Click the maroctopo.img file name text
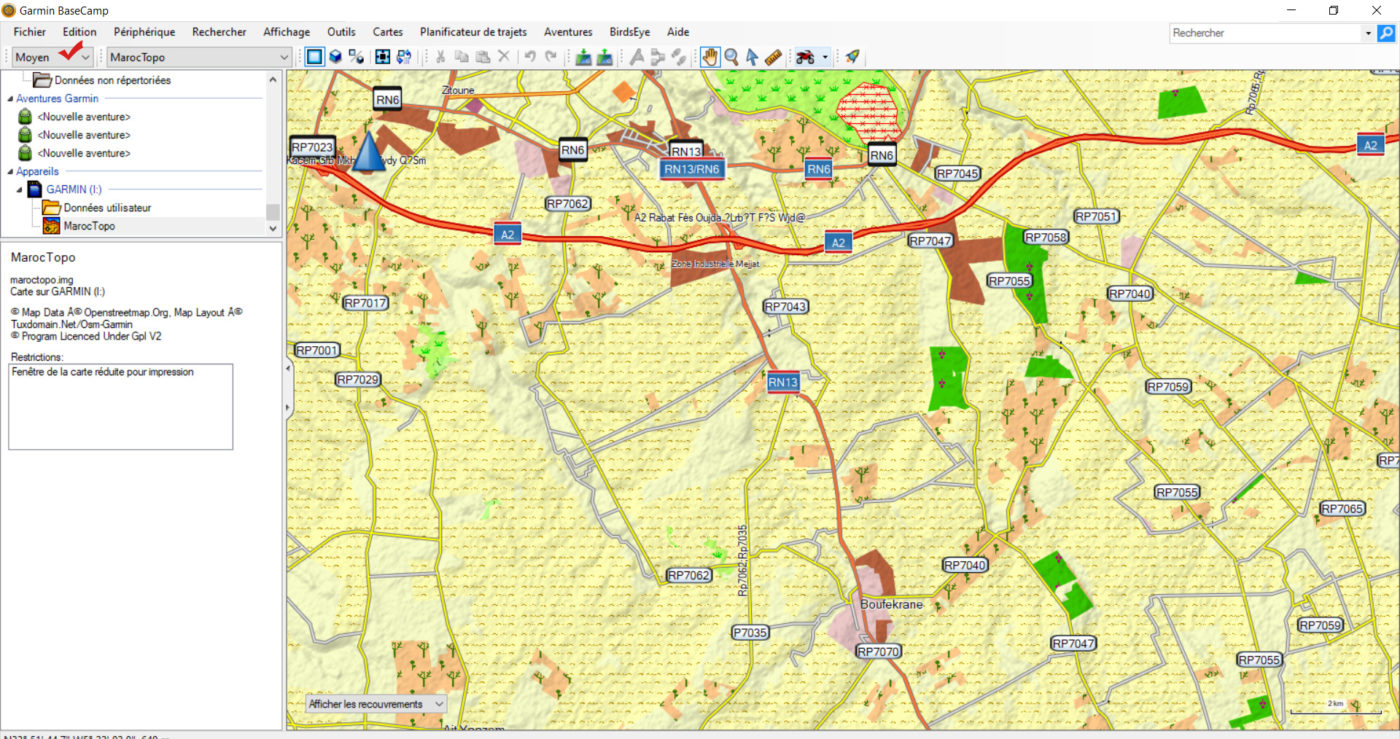1400x739 pixels. [x=41, y=280]
